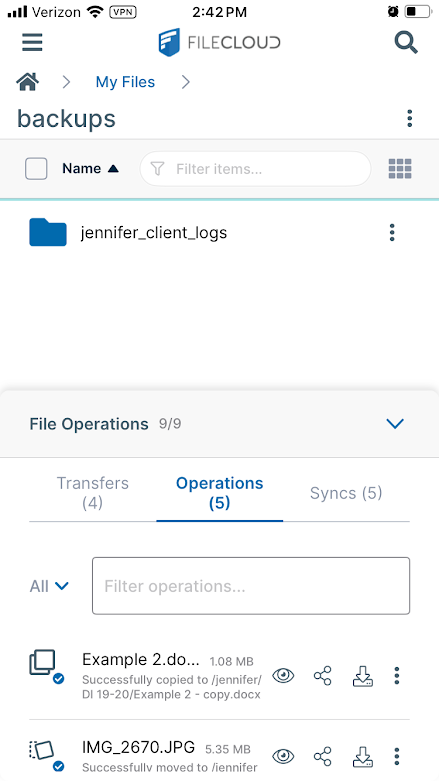Share the Example 2.docx file
The image size is (439, 781).
pyautogui.click(x=322, y=676)
